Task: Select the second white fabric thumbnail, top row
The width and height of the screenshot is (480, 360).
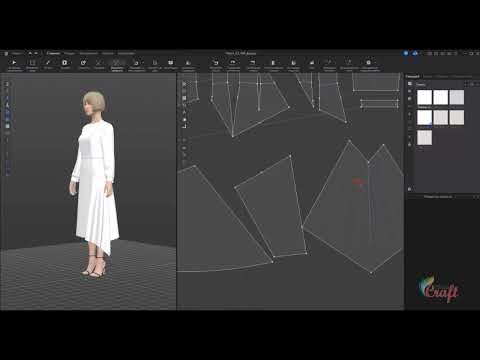Action: [440, 97]
